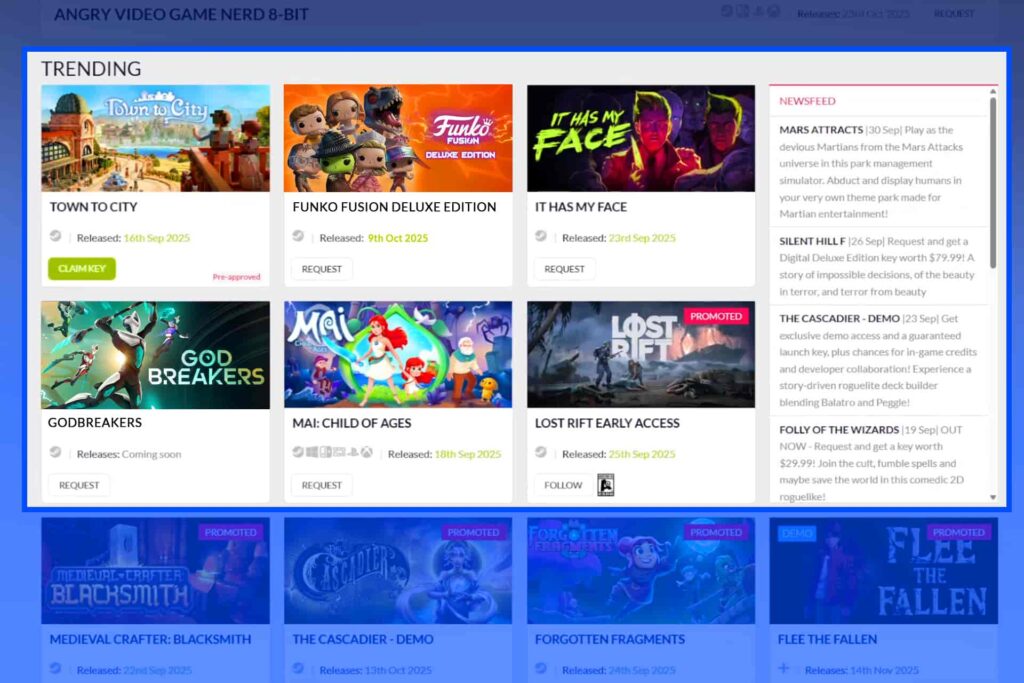Open the Flee the Fallen banner image
1024x683 pixels.
pos(884,571)
